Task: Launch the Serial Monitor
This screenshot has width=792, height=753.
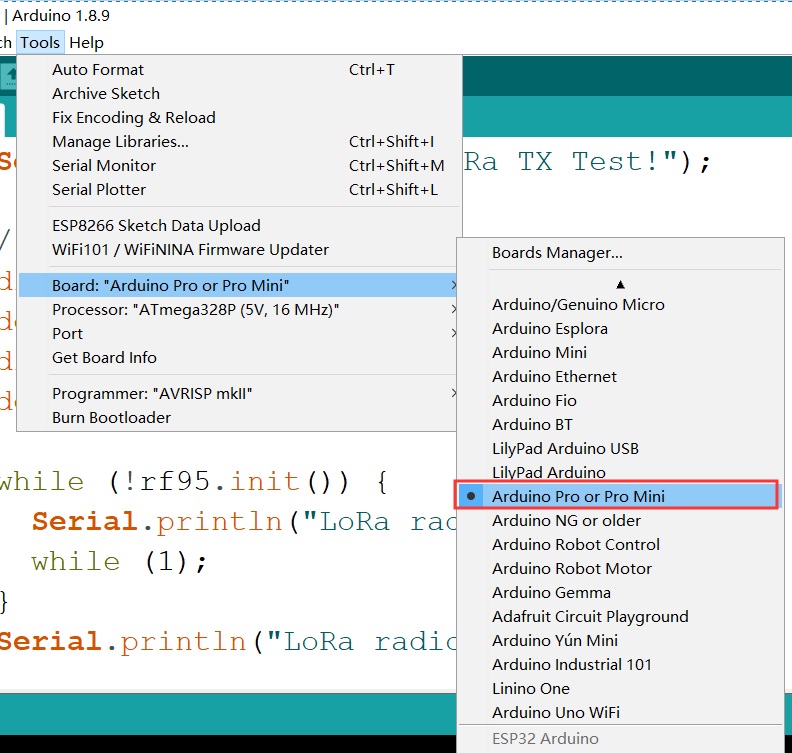Action: click(237, 166)
